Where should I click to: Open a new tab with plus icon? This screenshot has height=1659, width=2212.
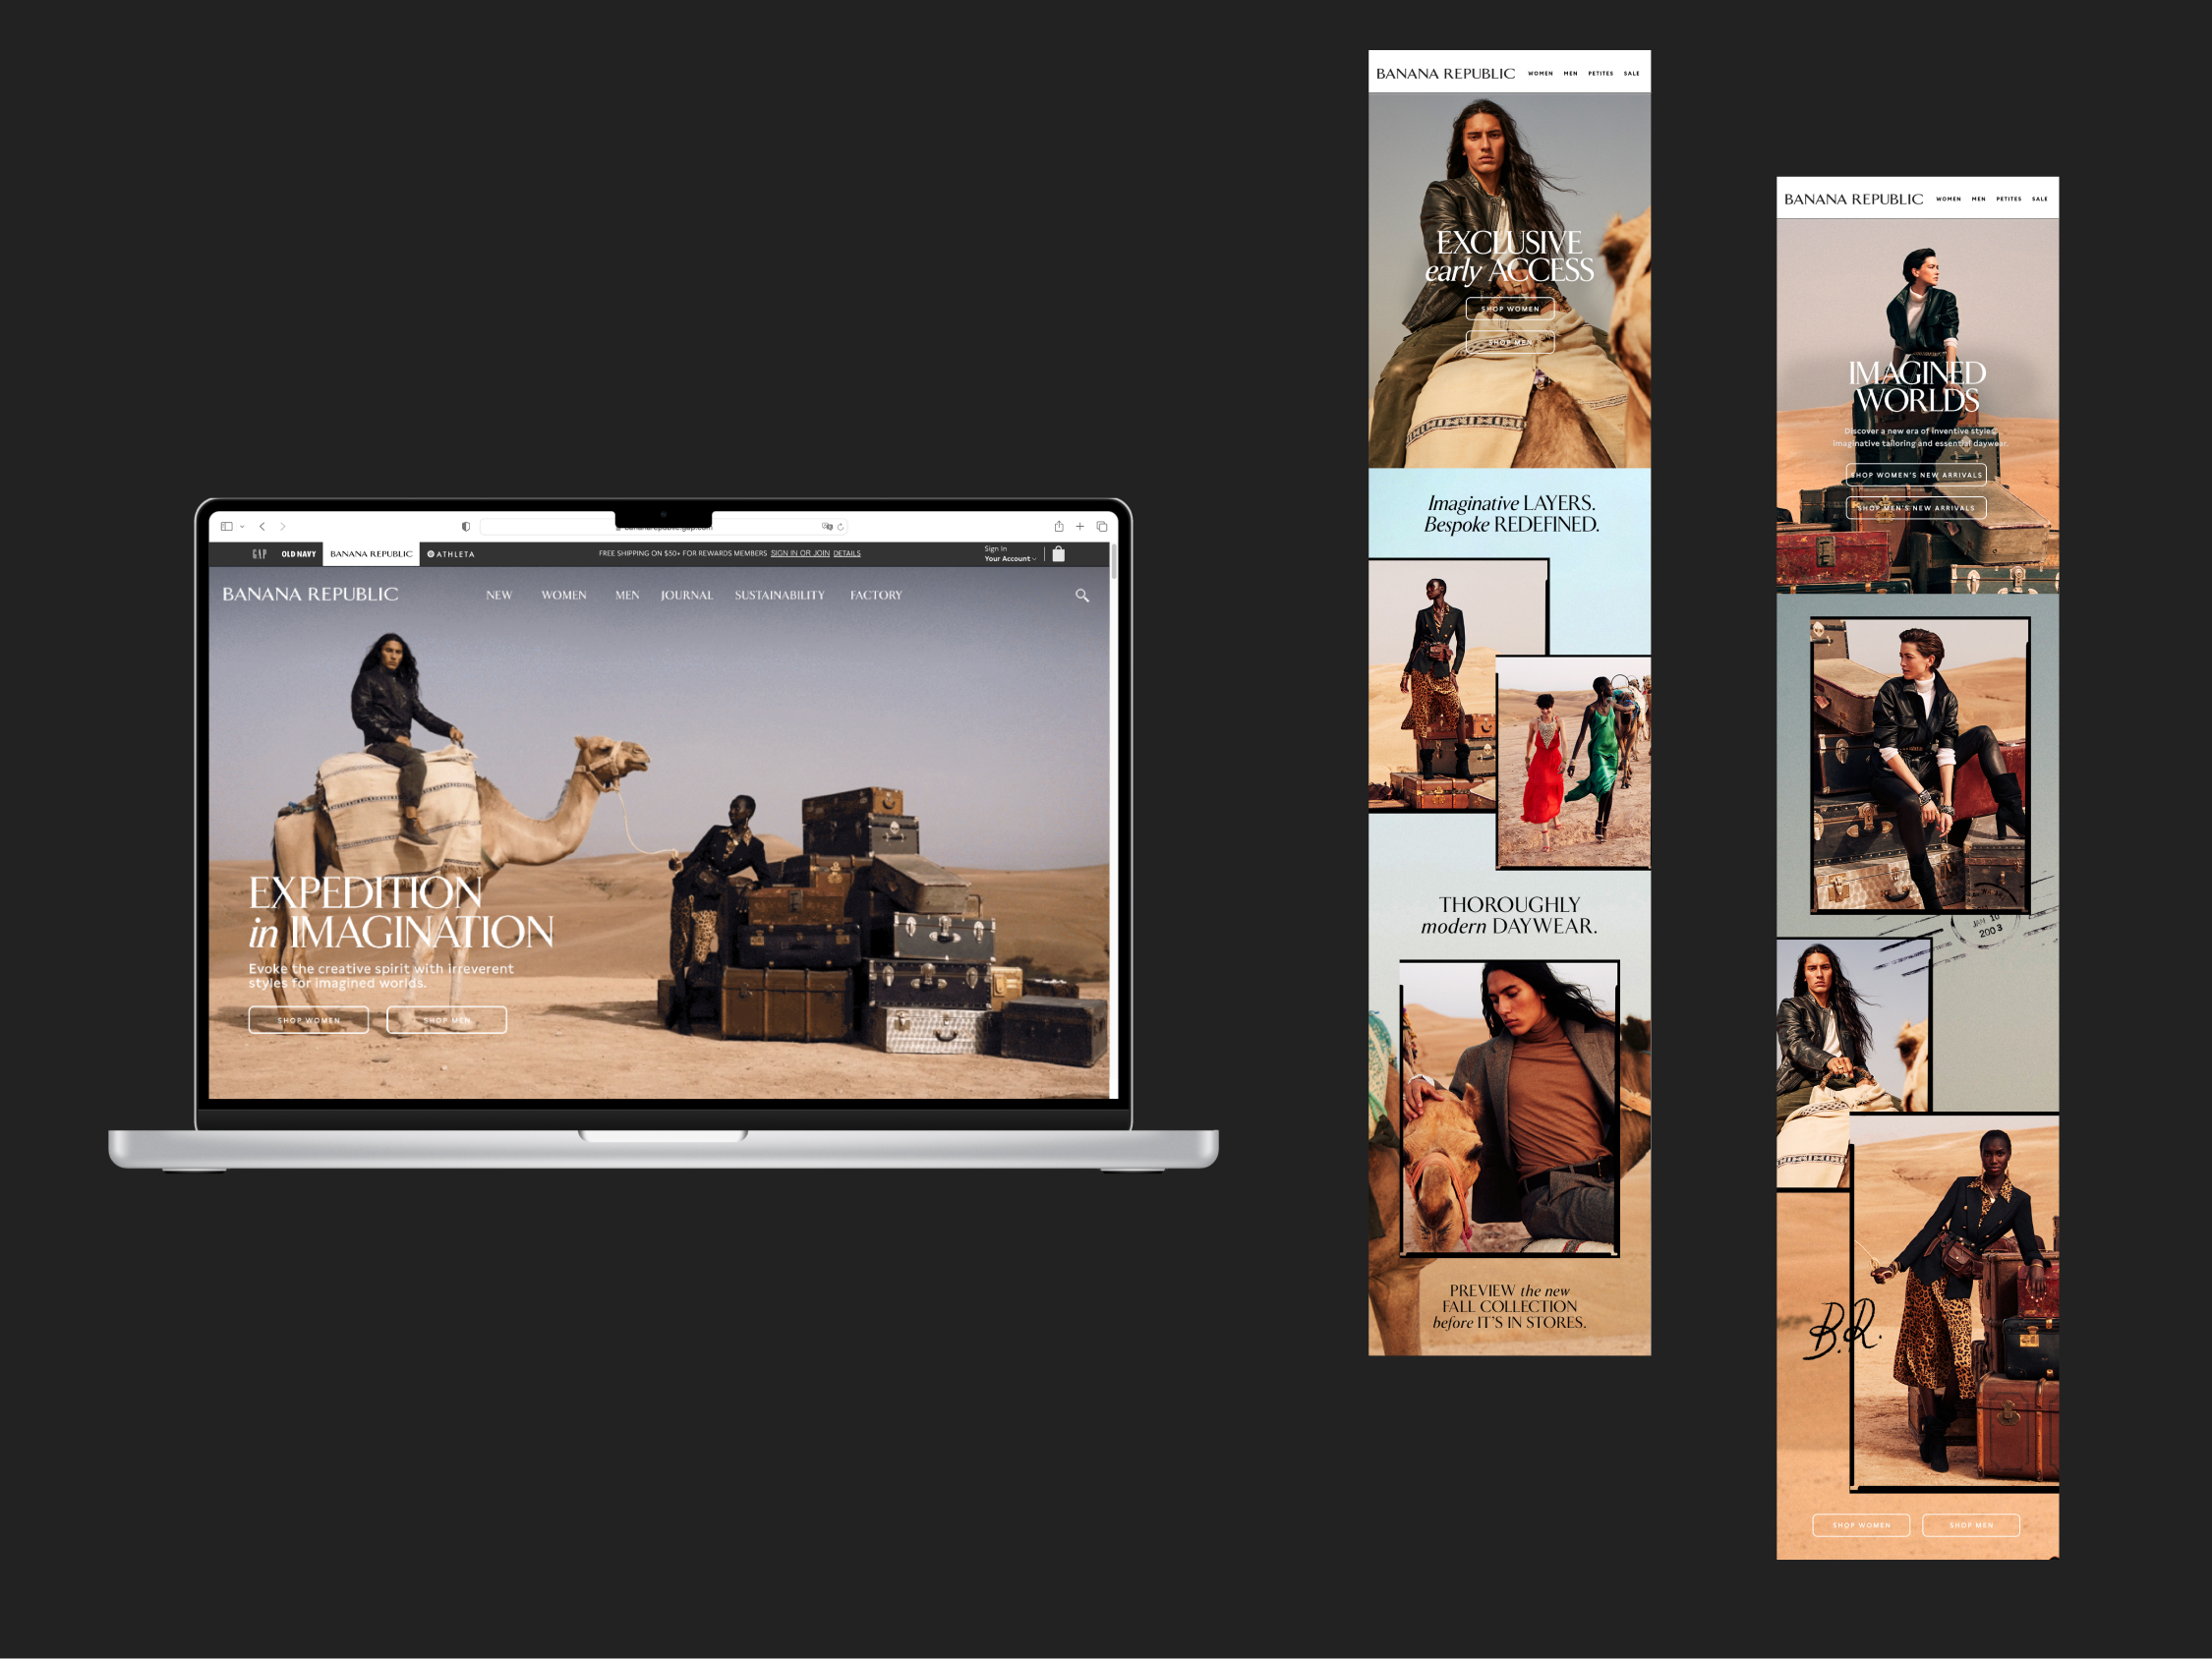(x=1080, y=526)
